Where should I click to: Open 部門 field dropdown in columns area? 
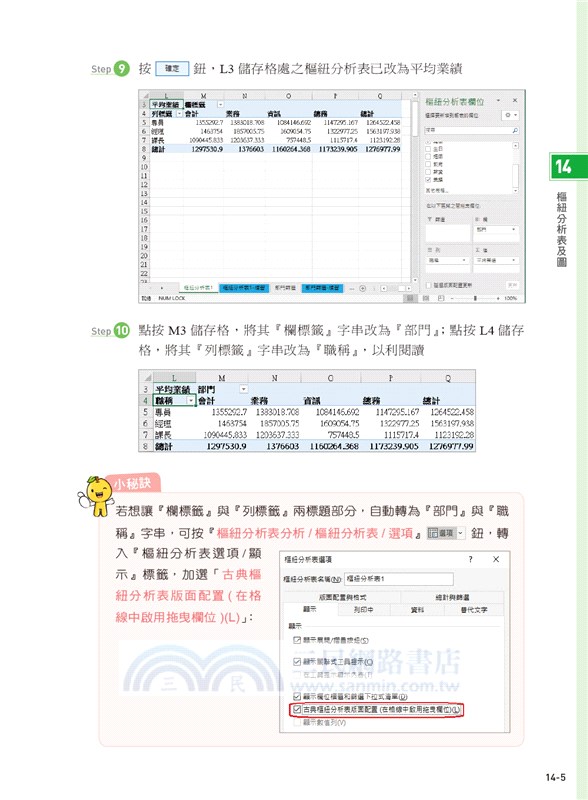coord(513,230)
